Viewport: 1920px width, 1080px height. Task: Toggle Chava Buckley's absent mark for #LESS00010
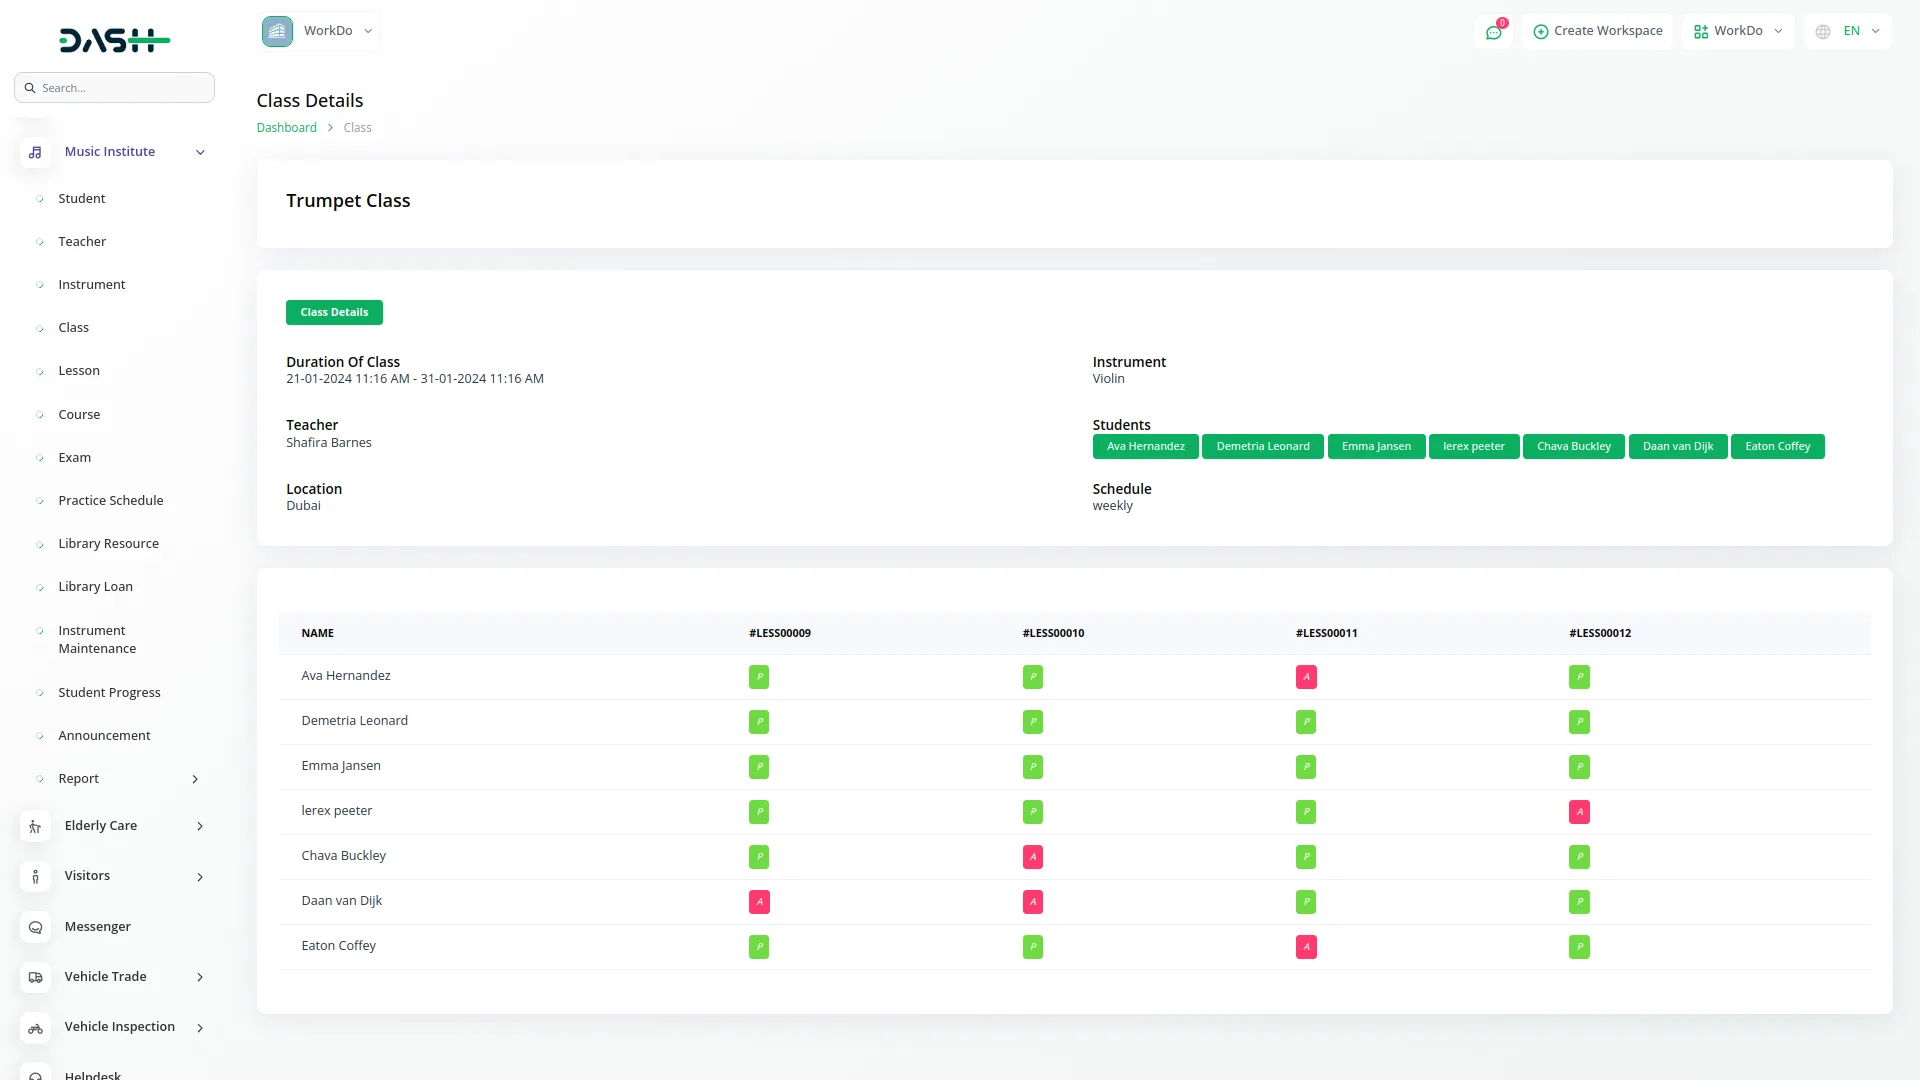click(1033, 857)
